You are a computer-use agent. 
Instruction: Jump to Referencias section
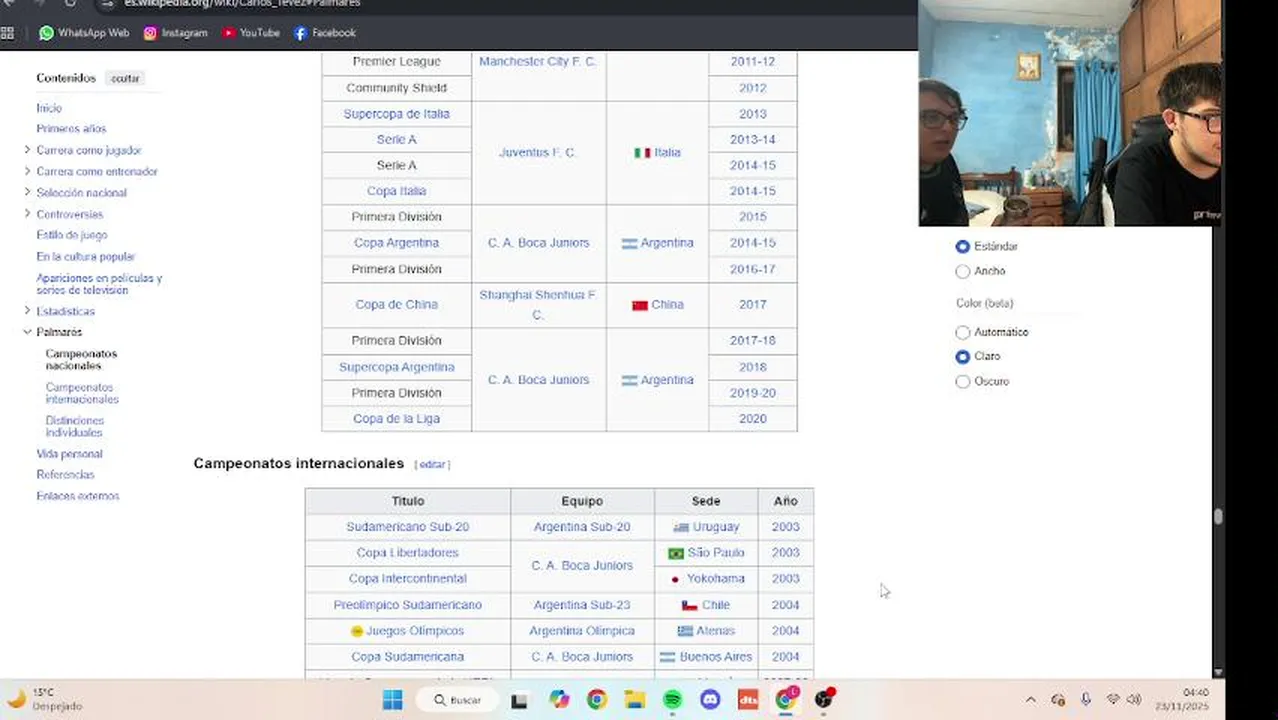click(65, 475)
